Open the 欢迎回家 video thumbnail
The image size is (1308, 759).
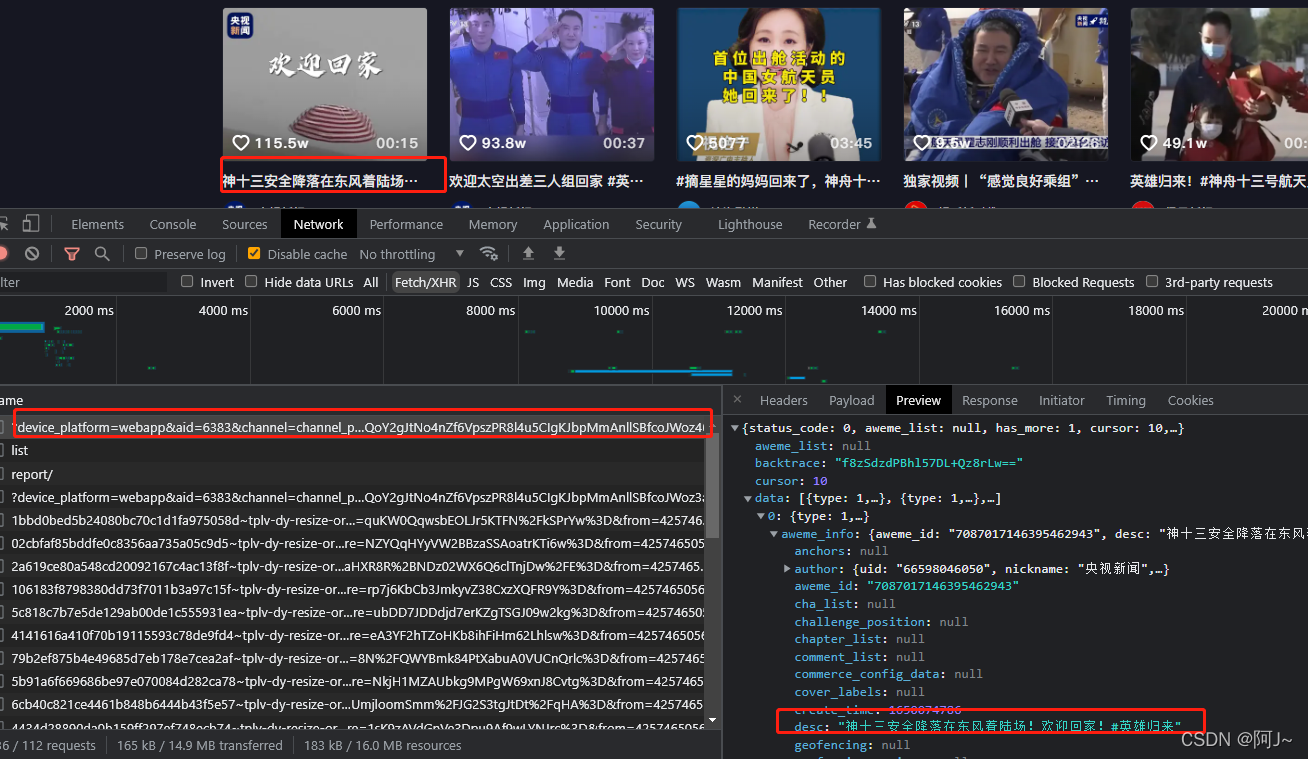(324, 84)
